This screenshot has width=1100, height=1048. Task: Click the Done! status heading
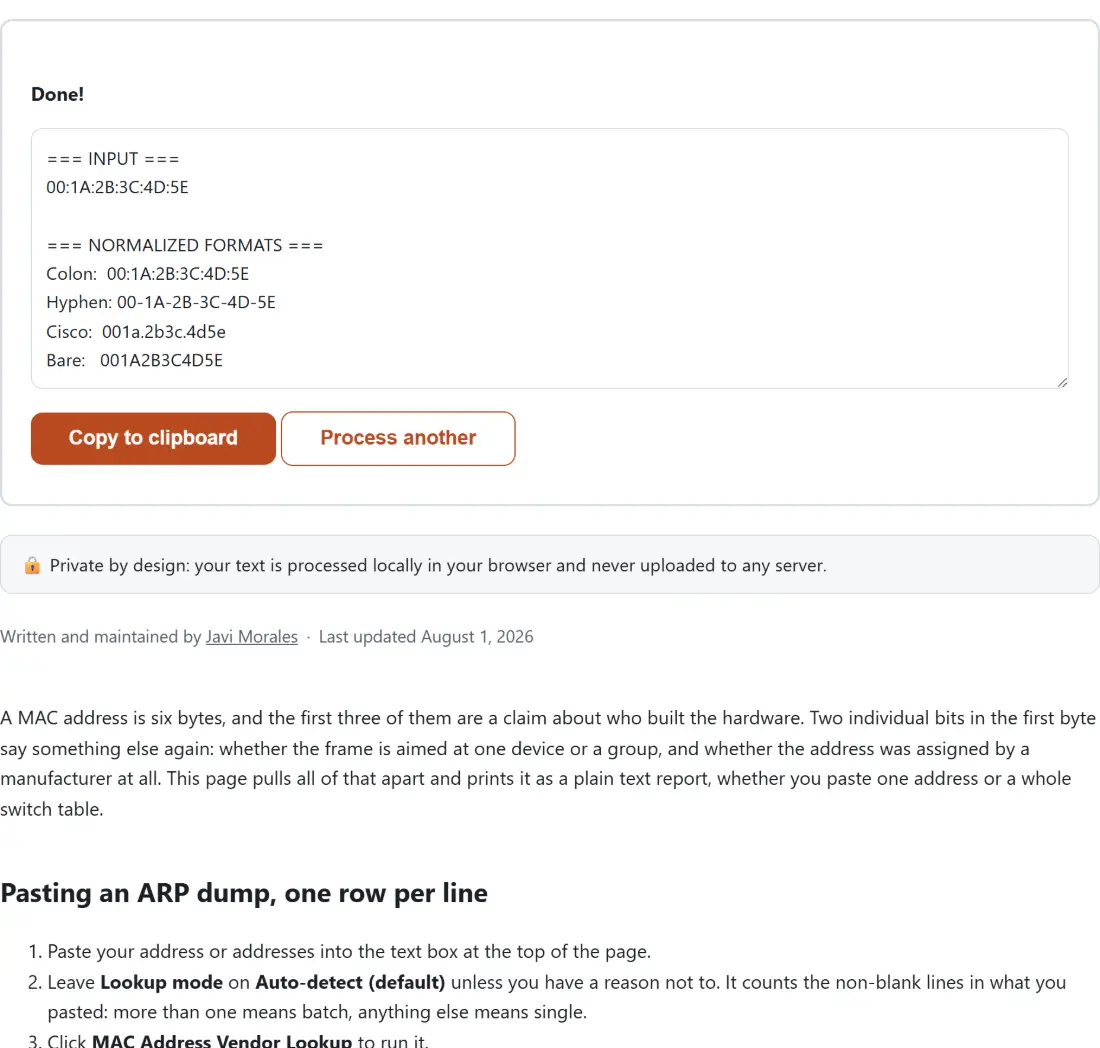58,94
